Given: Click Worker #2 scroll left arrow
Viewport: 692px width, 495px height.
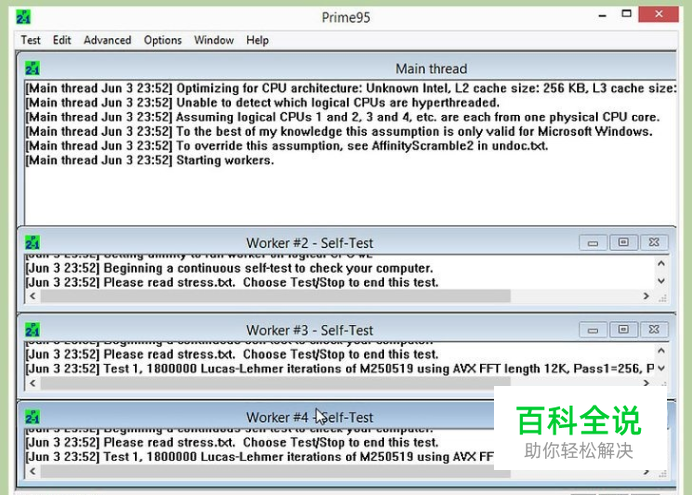Looking at the screenshot, I should (33, 296).
